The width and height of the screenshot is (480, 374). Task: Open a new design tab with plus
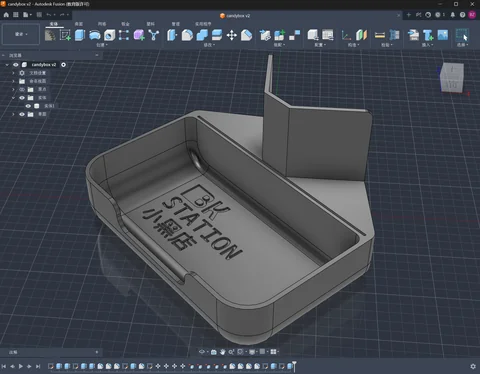pos(409,15)
